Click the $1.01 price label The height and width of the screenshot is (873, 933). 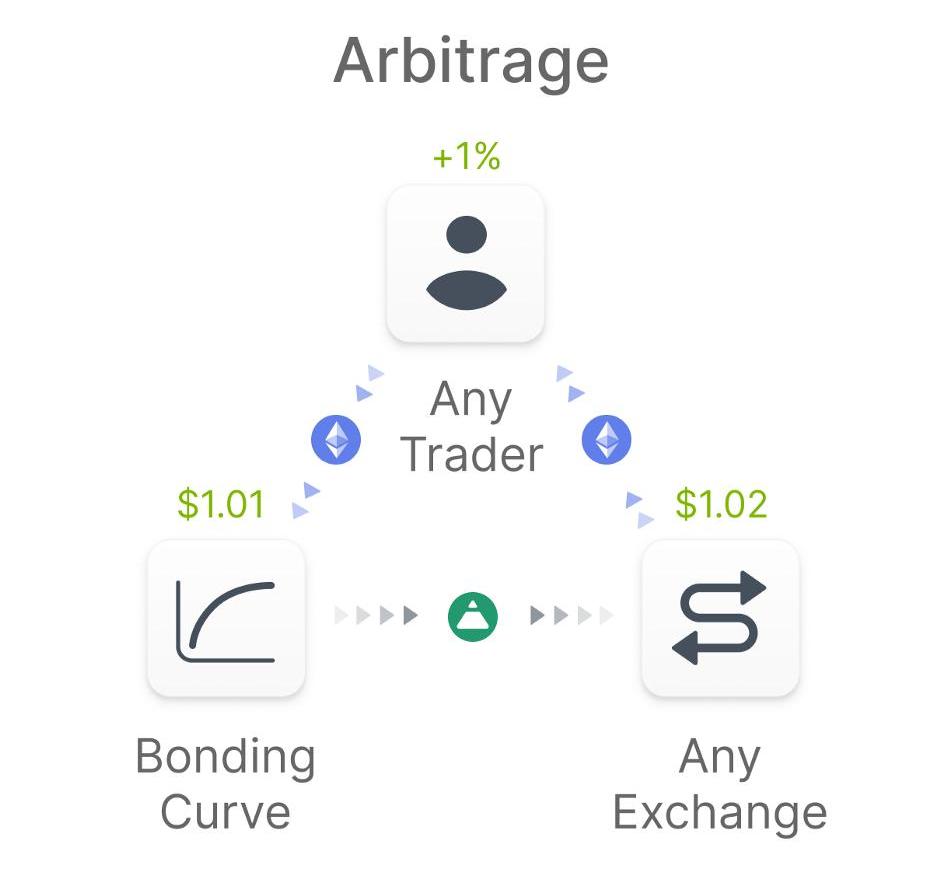[x=221, y=504]
